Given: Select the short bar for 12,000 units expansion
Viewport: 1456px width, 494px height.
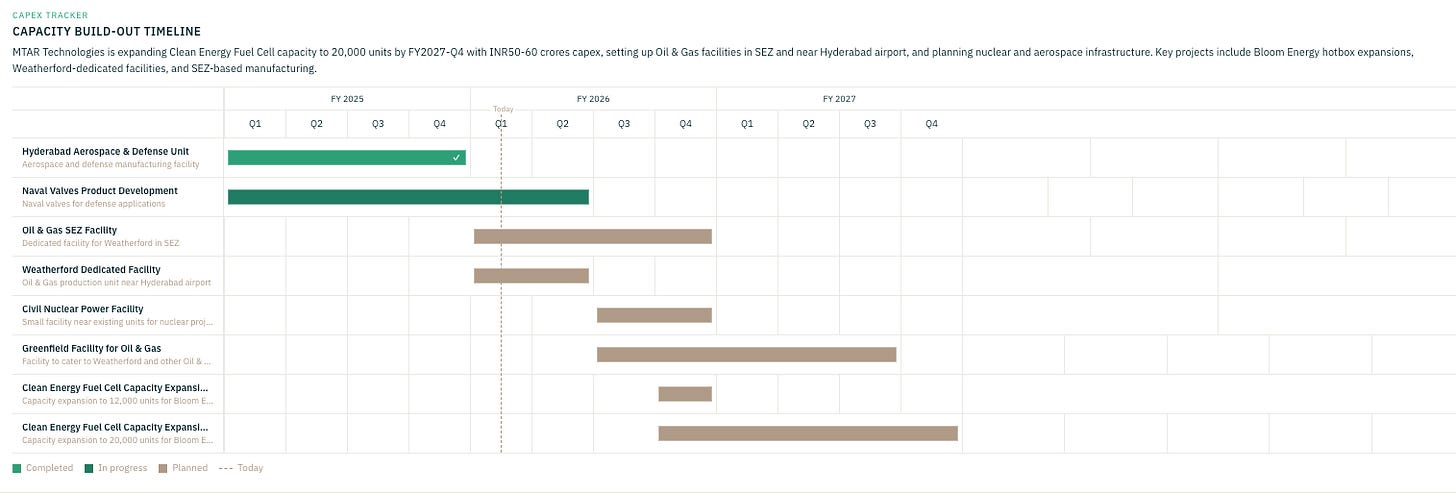Looking at the screenshot, I should (x=685, y=394).
